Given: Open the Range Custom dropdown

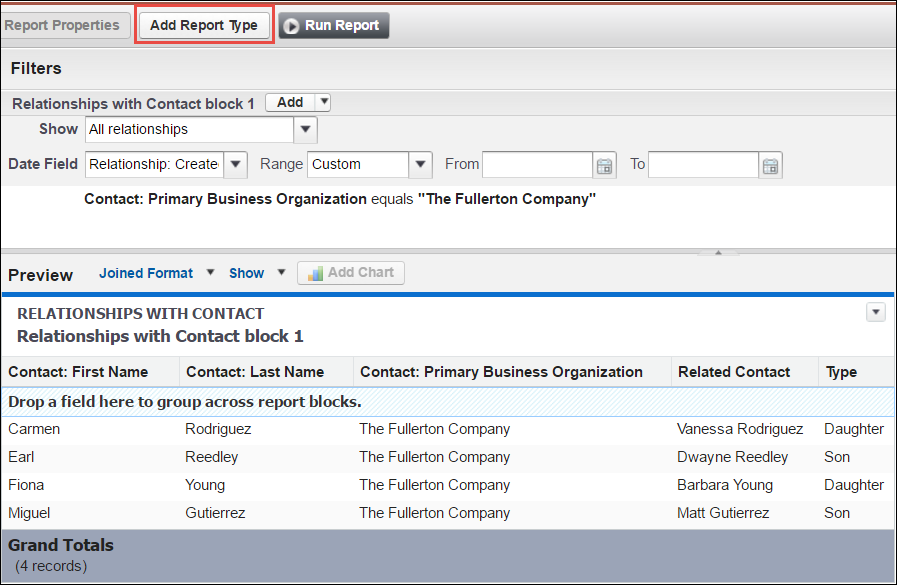Looking at the screenshot, I should [x=420, y=165].
